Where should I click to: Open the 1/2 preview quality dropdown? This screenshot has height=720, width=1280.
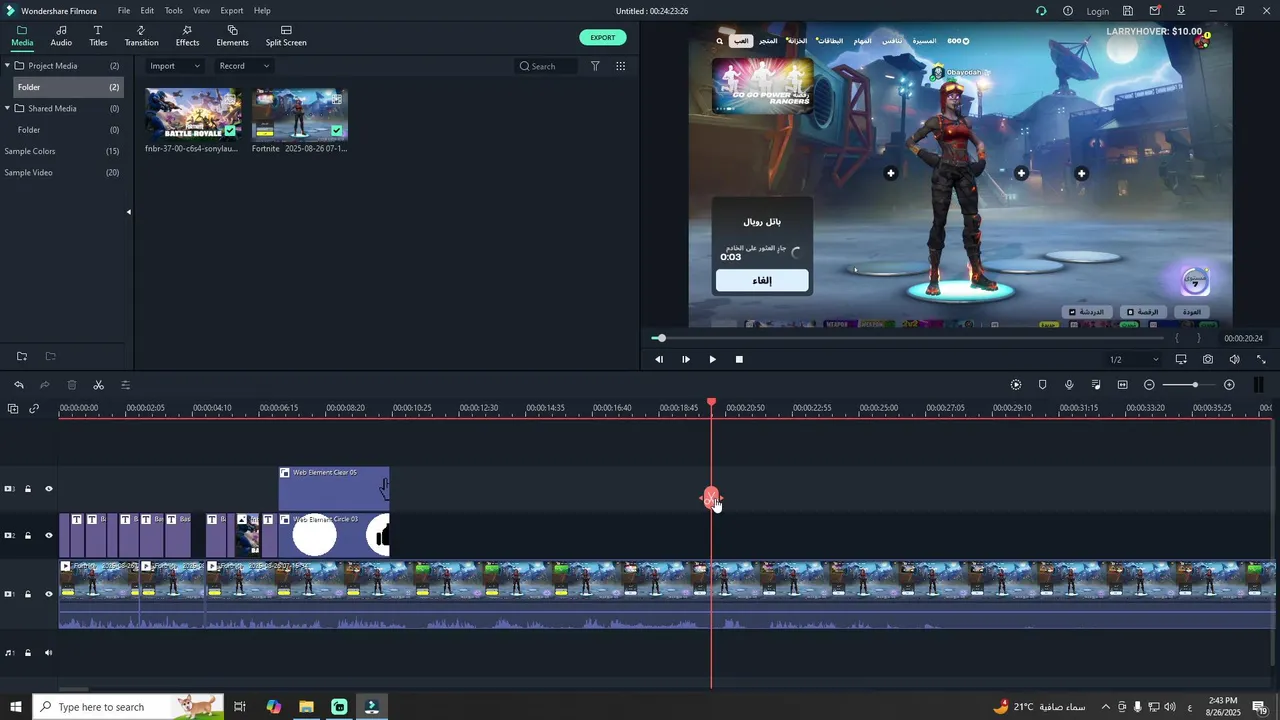pos(1133,359)
